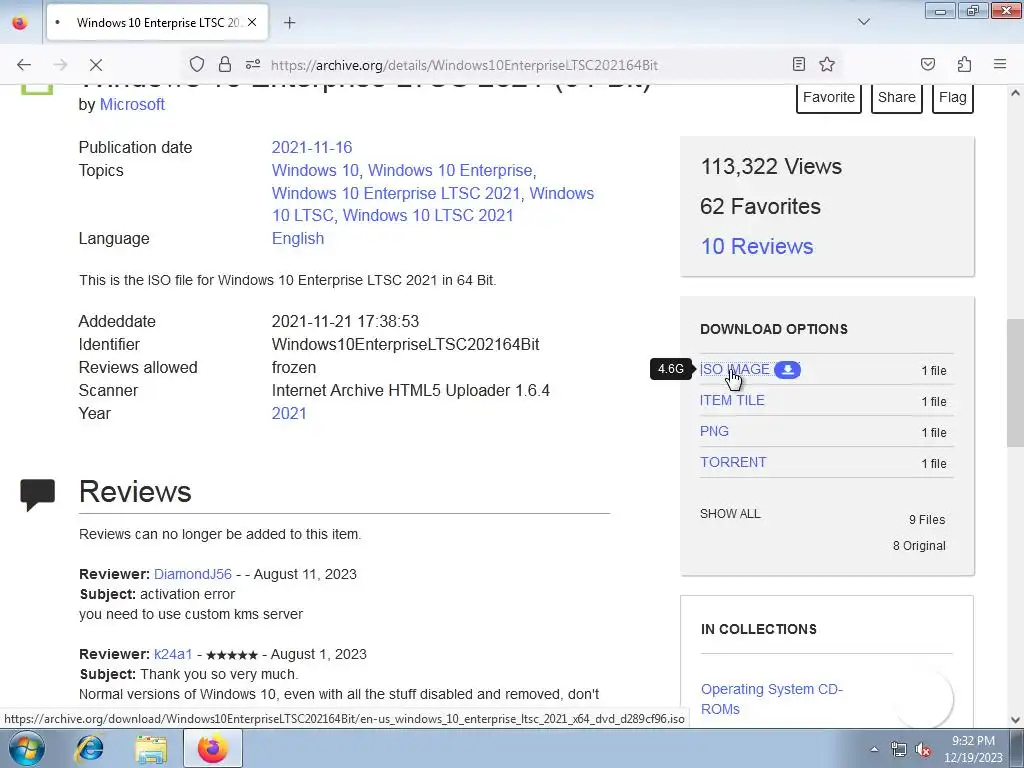Launch Internet Explorer from the taskbar
The width and height of the screenshot is (1024, 768).
point(89,748)
